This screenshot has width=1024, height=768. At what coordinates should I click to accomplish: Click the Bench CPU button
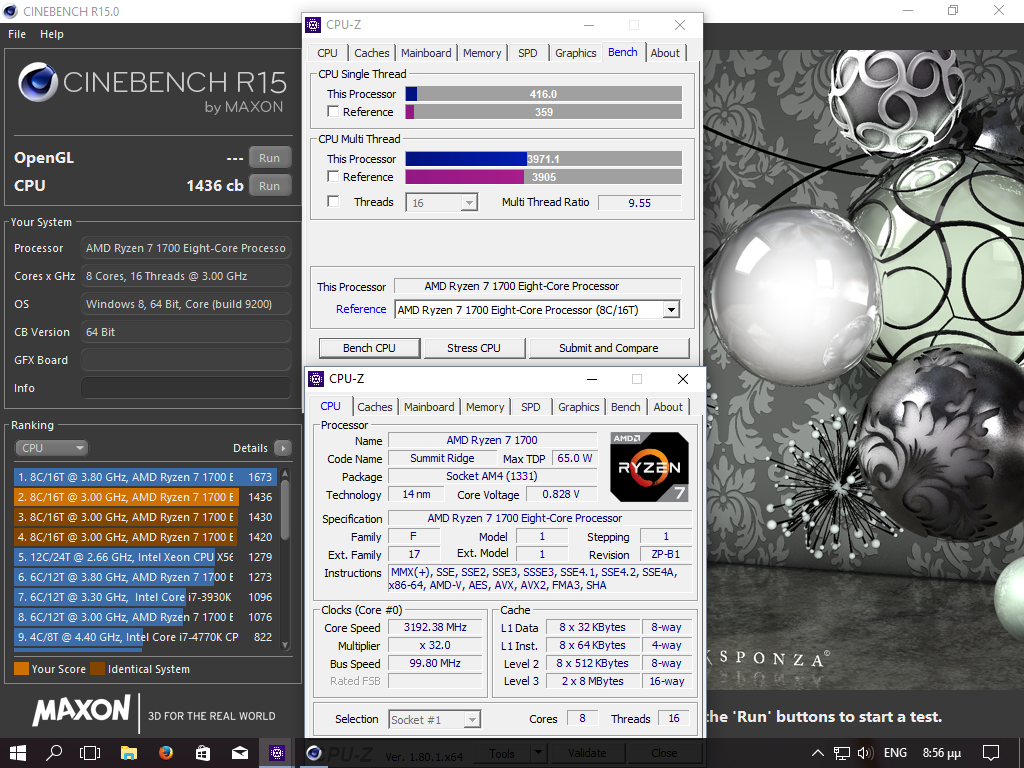370,348
